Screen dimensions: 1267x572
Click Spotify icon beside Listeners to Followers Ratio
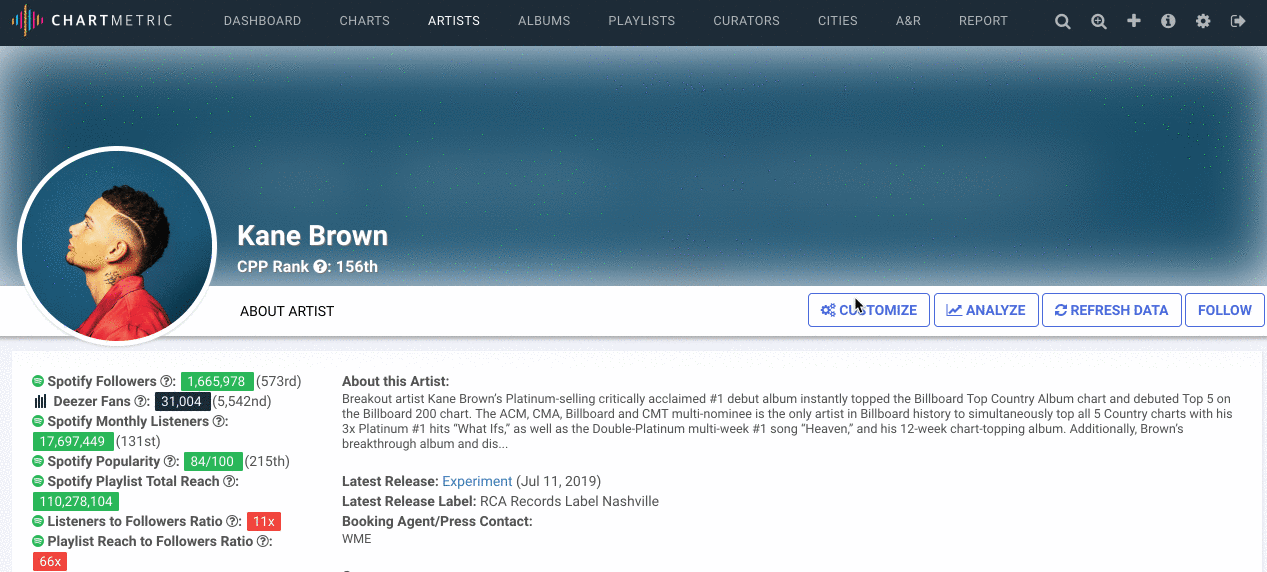(x=38, y=521)
